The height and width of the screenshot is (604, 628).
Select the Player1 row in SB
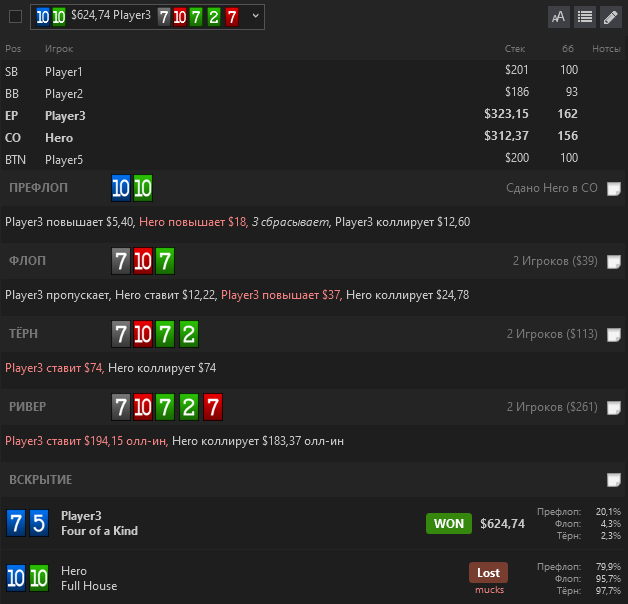[x=314, y=71]
